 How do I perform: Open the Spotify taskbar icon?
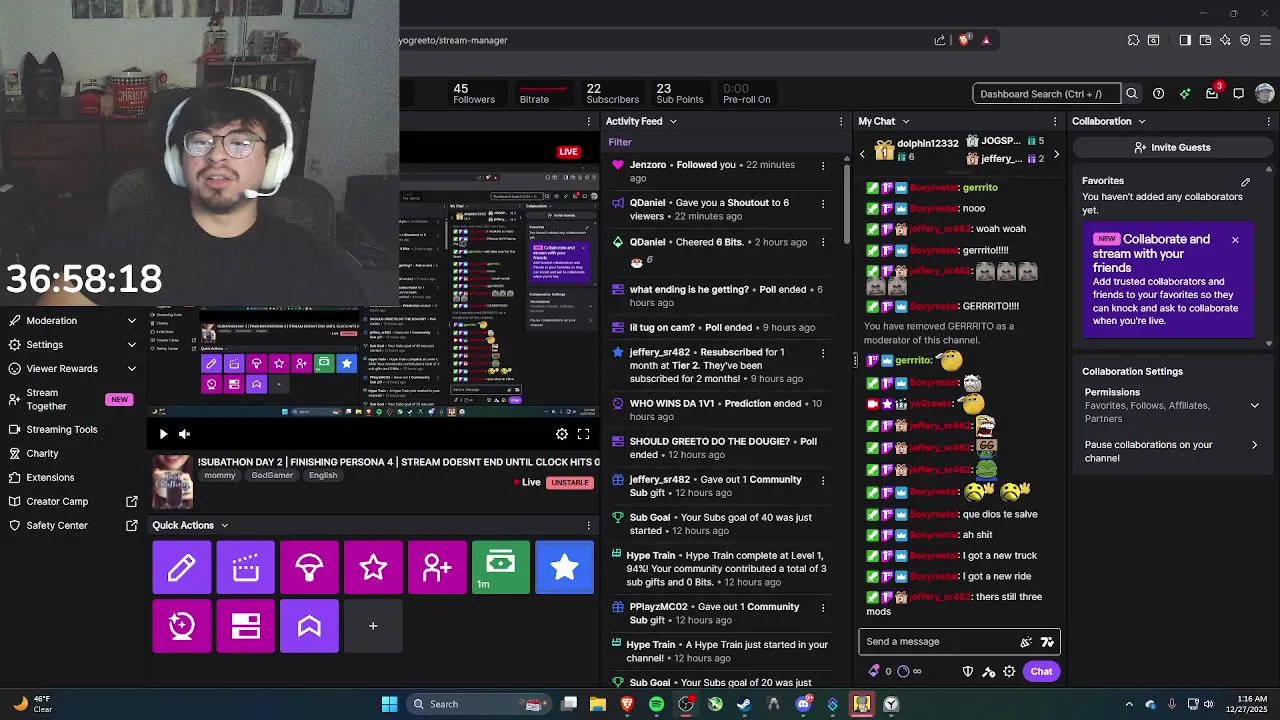(656, 704)
